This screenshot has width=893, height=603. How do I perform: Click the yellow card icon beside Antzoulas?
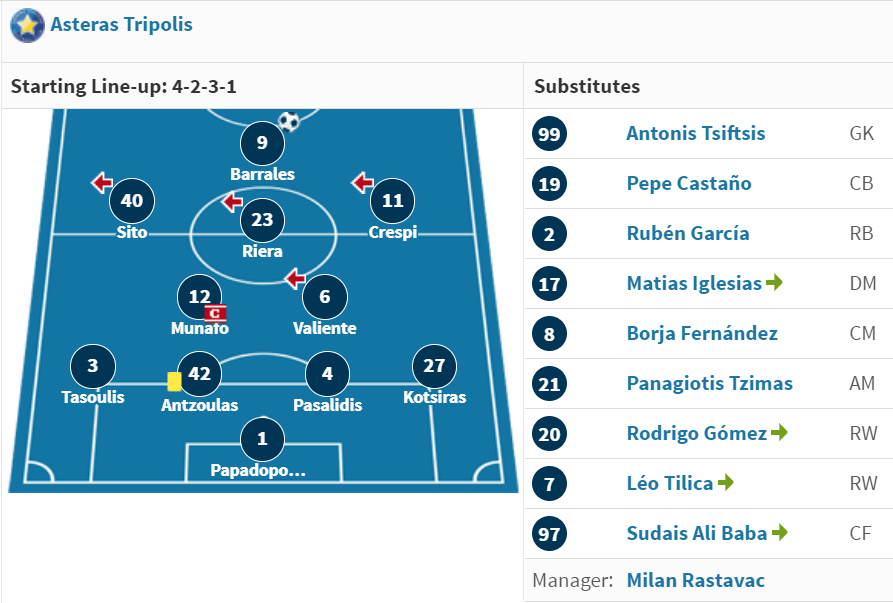tap(174, 382)
